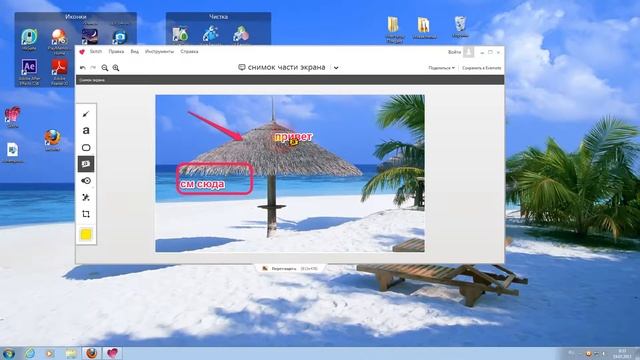This screenshot has width=640, height=360.
Task: Select the 'см сюда' text annotation
Action: [x=202, y=184]
